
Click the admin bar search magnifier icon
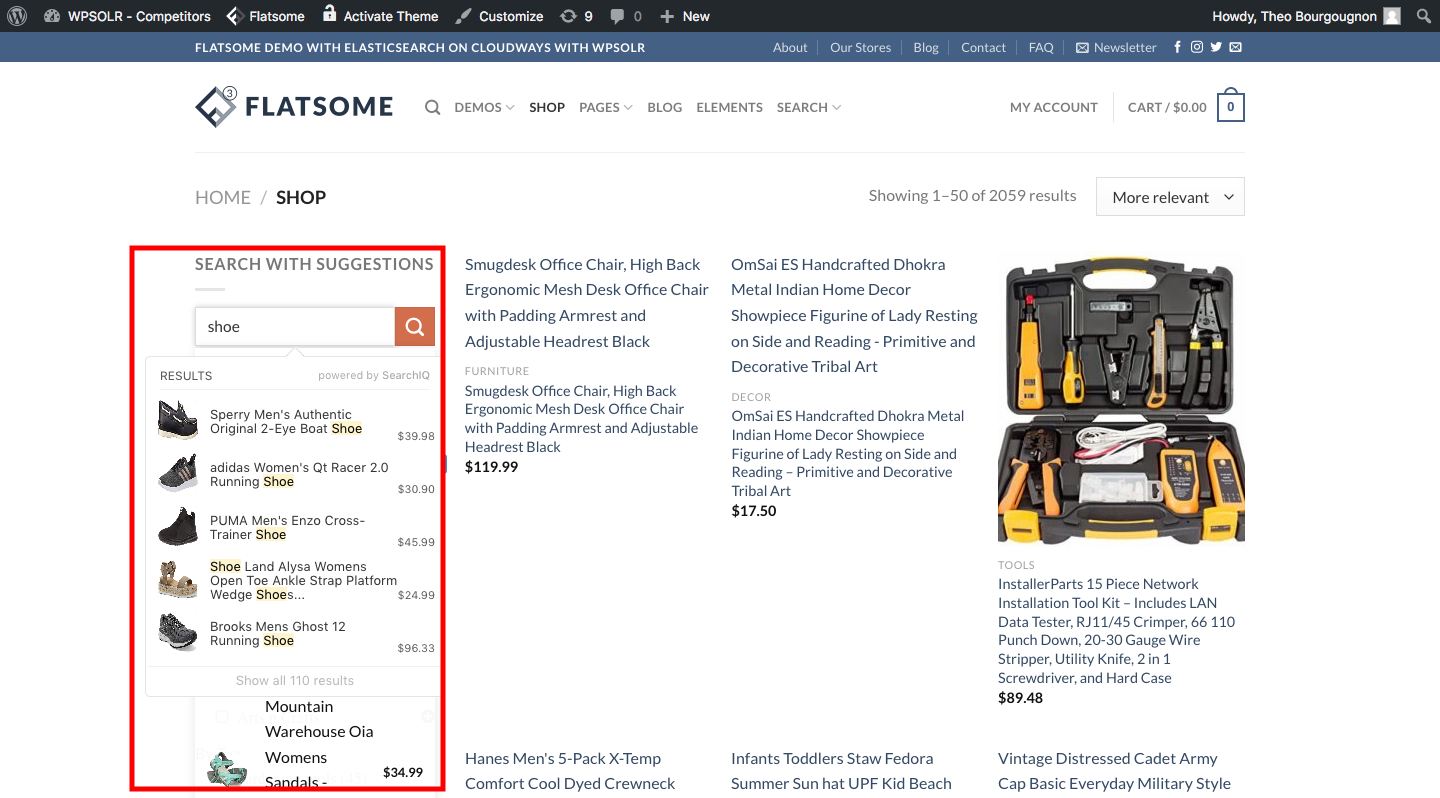(x=1424, y=16)
